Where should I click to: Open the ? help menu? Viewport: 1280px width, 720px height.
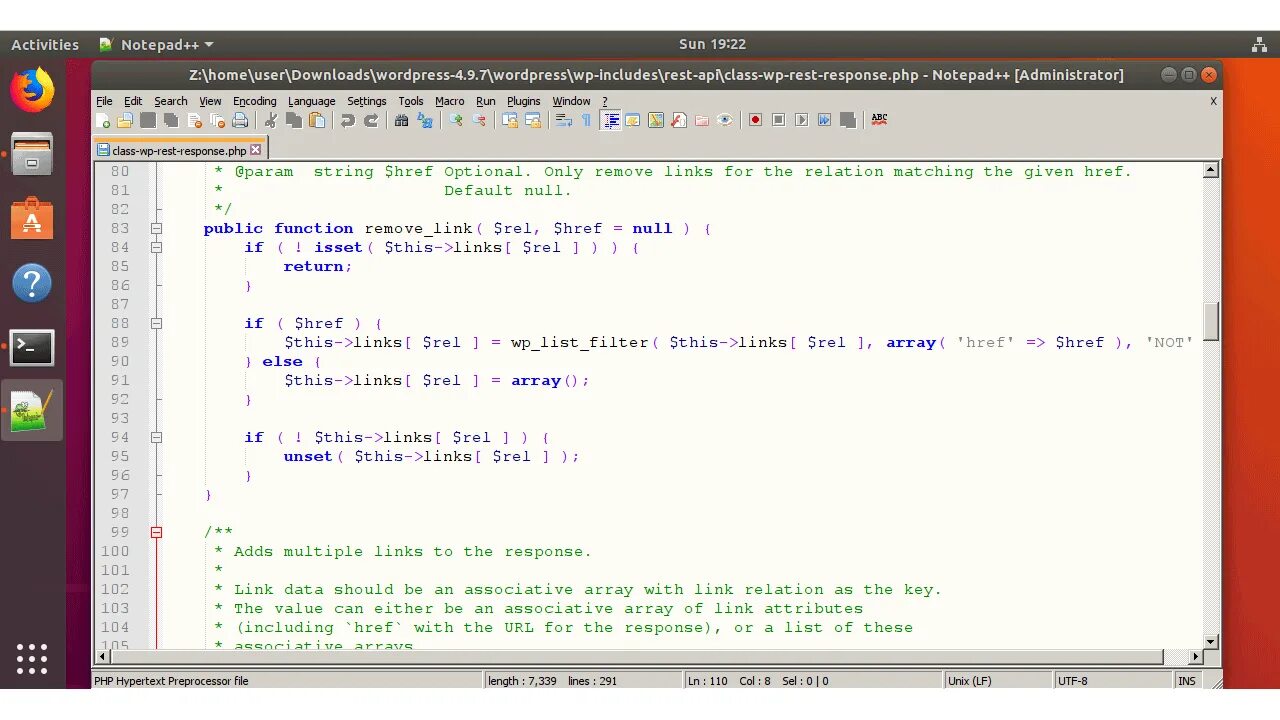[x=604, y=101]
